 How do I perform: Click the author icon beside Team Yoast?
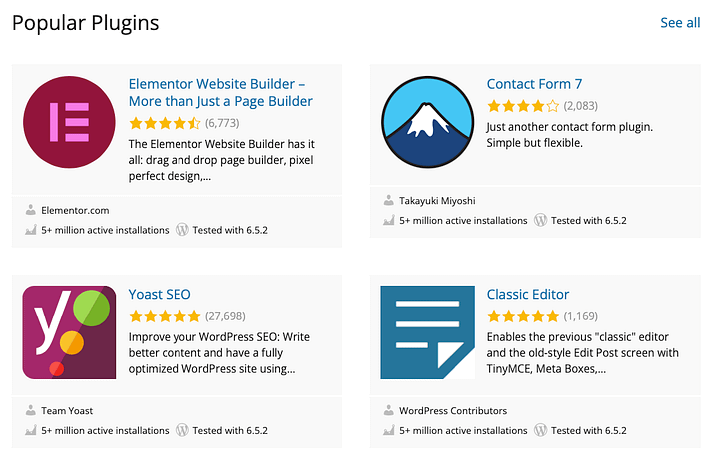tap(30, 410)
